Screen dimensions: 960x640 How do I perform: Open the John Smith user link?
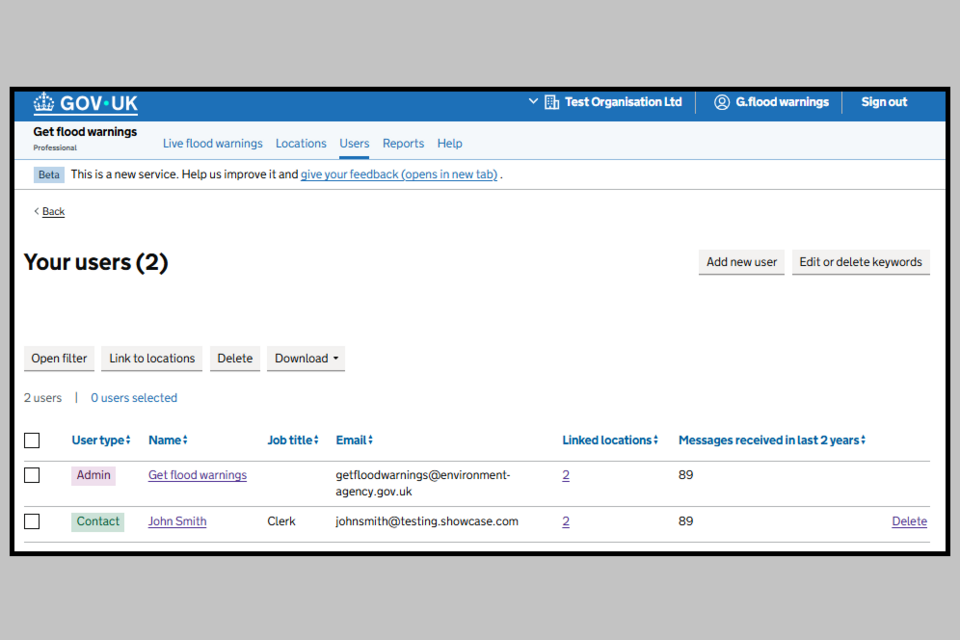pos(177,521)
